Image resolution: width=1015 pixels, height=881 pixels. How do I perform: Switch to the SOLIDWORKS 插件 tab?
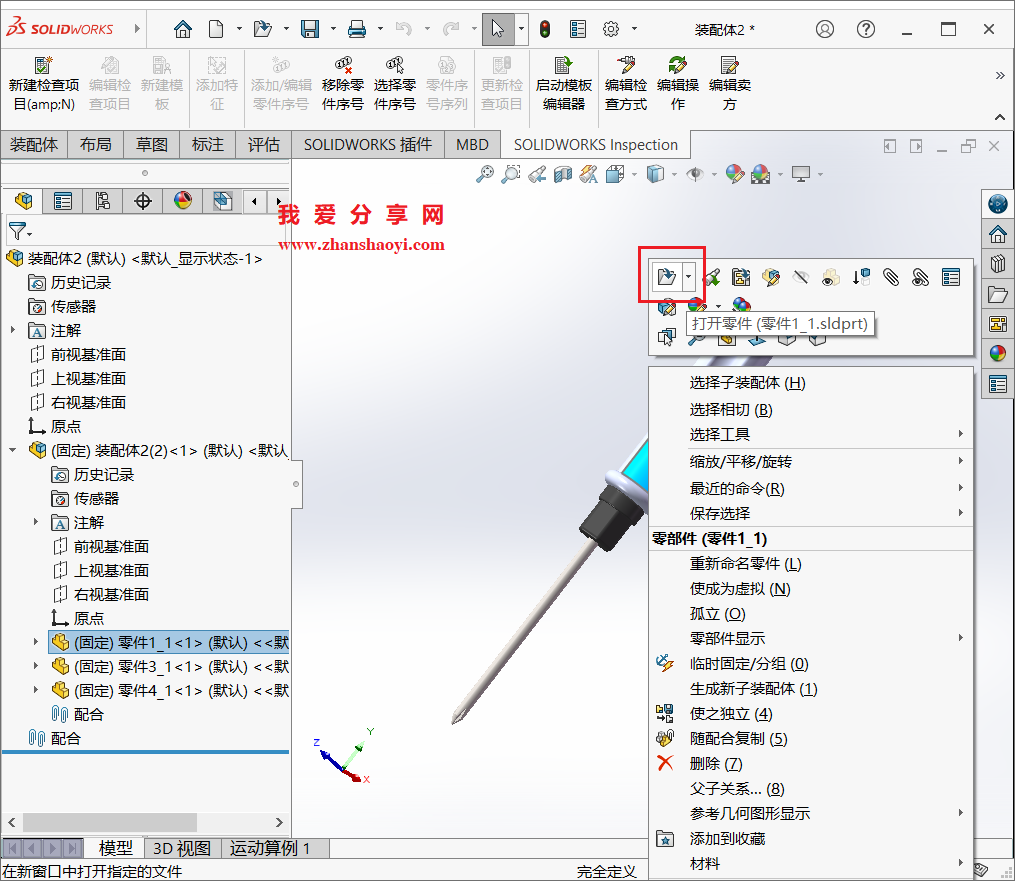[x=368, y=144]
